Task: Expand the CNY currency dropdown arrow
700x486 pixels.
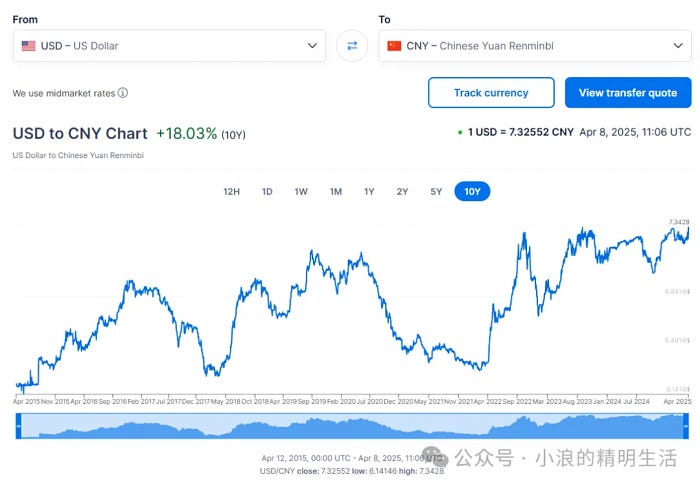Action: coord(678,46)
